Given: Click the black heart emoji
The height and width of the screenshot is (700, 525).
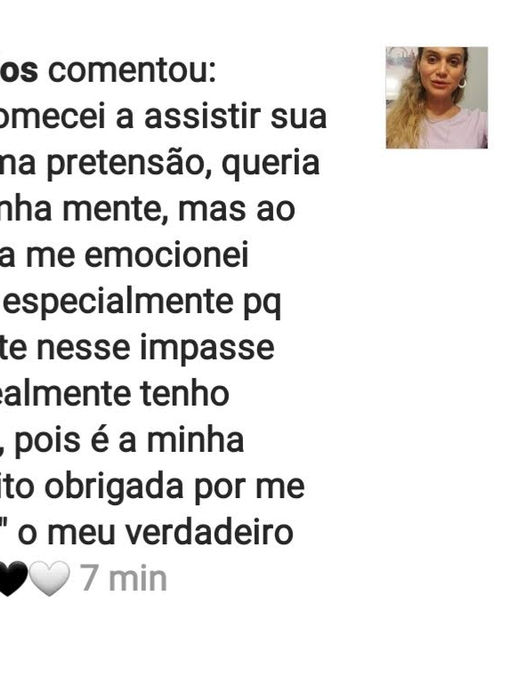Looking at the screenshot, I should pyautogui.click(x=13, y=579).
